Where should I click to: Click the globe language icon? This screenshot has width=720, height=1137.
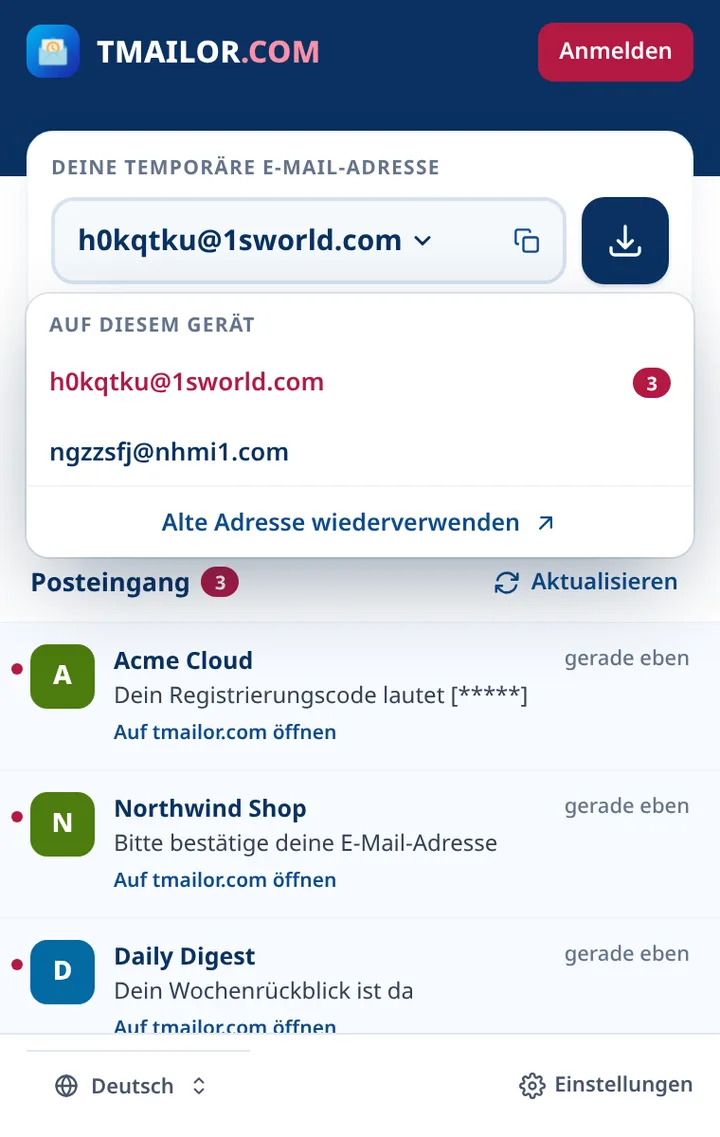point(67,1086)
